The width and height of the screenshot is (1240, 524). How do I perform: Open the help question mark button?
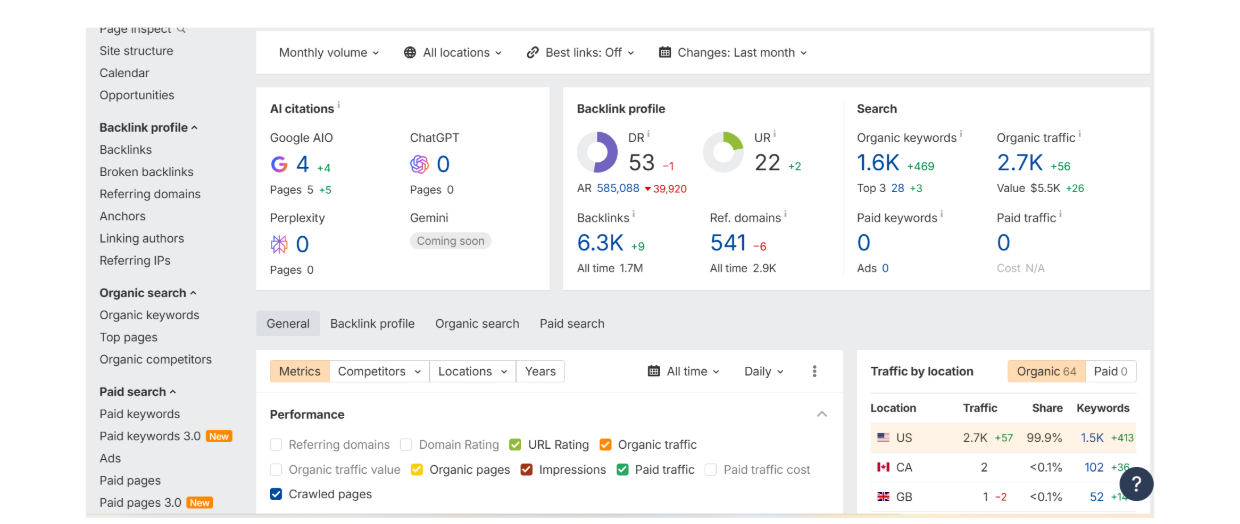point(1136,484)
